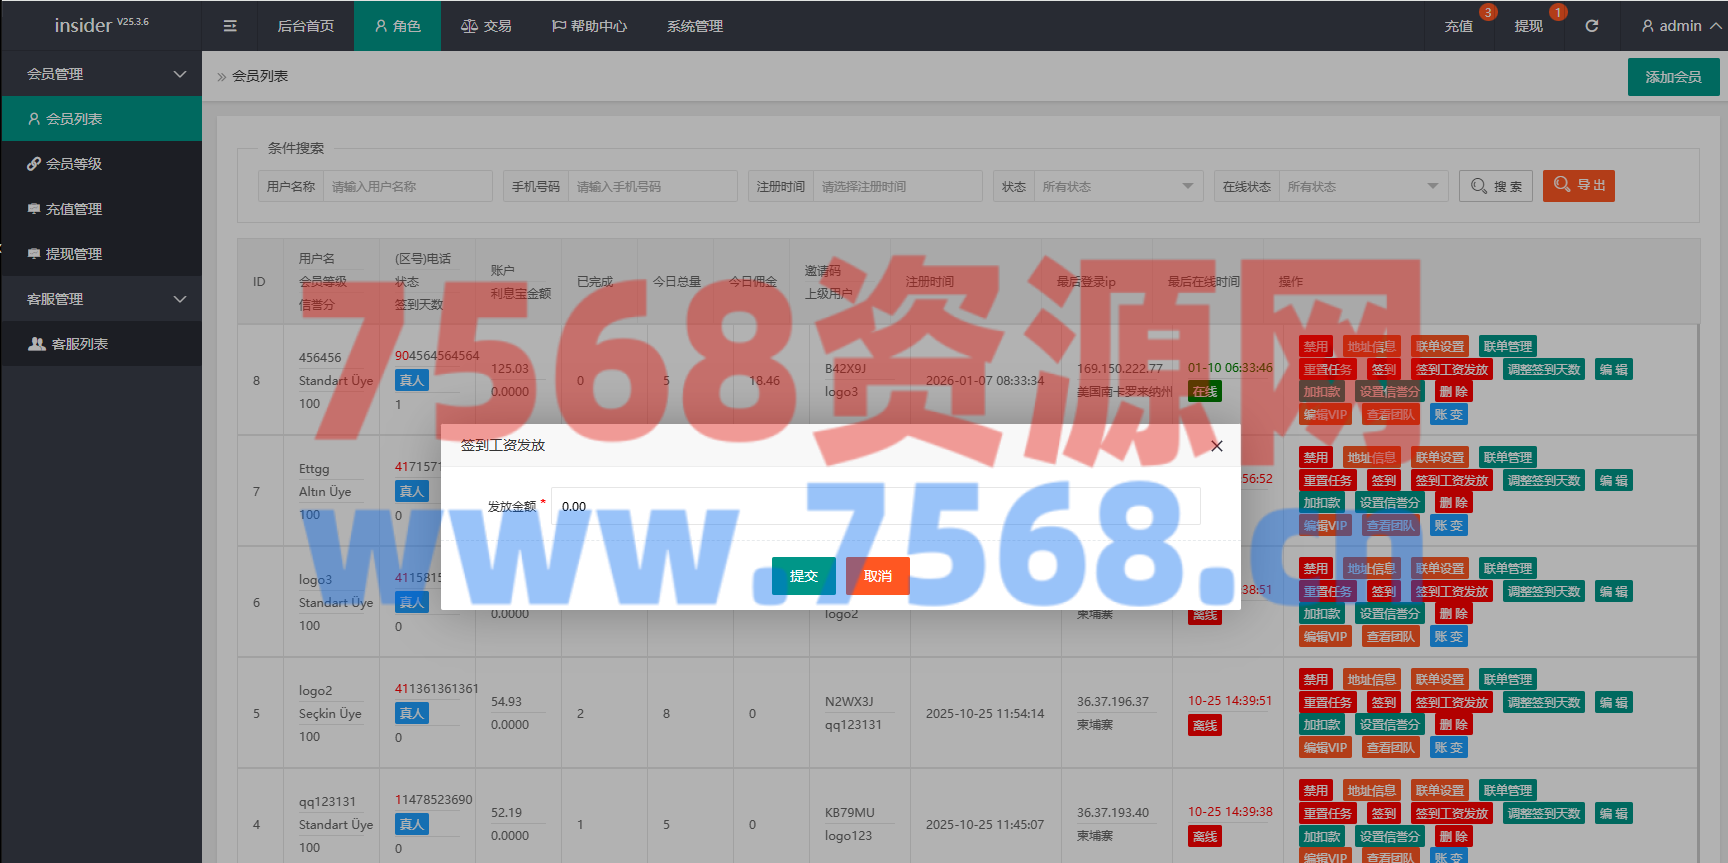Expand the admin user menu
Image resolution: width=1728 pixels, height=863 pixels.
[x=1680, y=26]
